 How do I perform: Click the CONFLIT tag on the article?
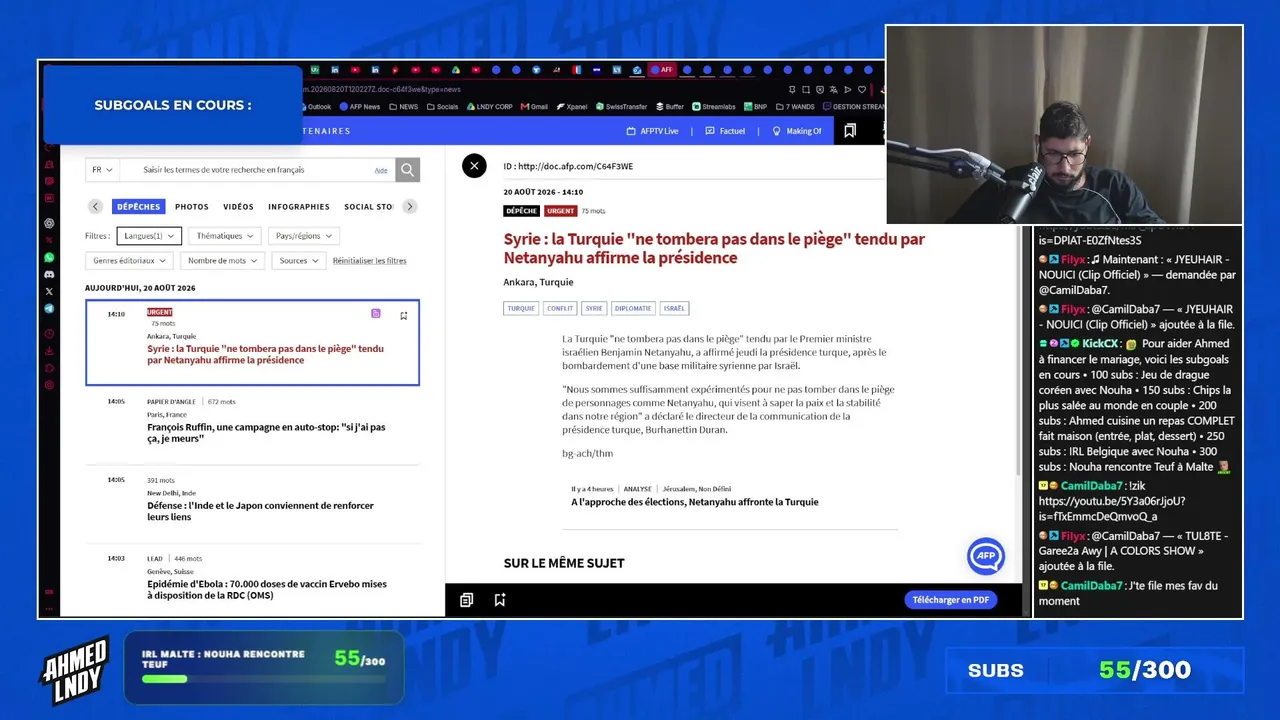click(x=560, y=308)
